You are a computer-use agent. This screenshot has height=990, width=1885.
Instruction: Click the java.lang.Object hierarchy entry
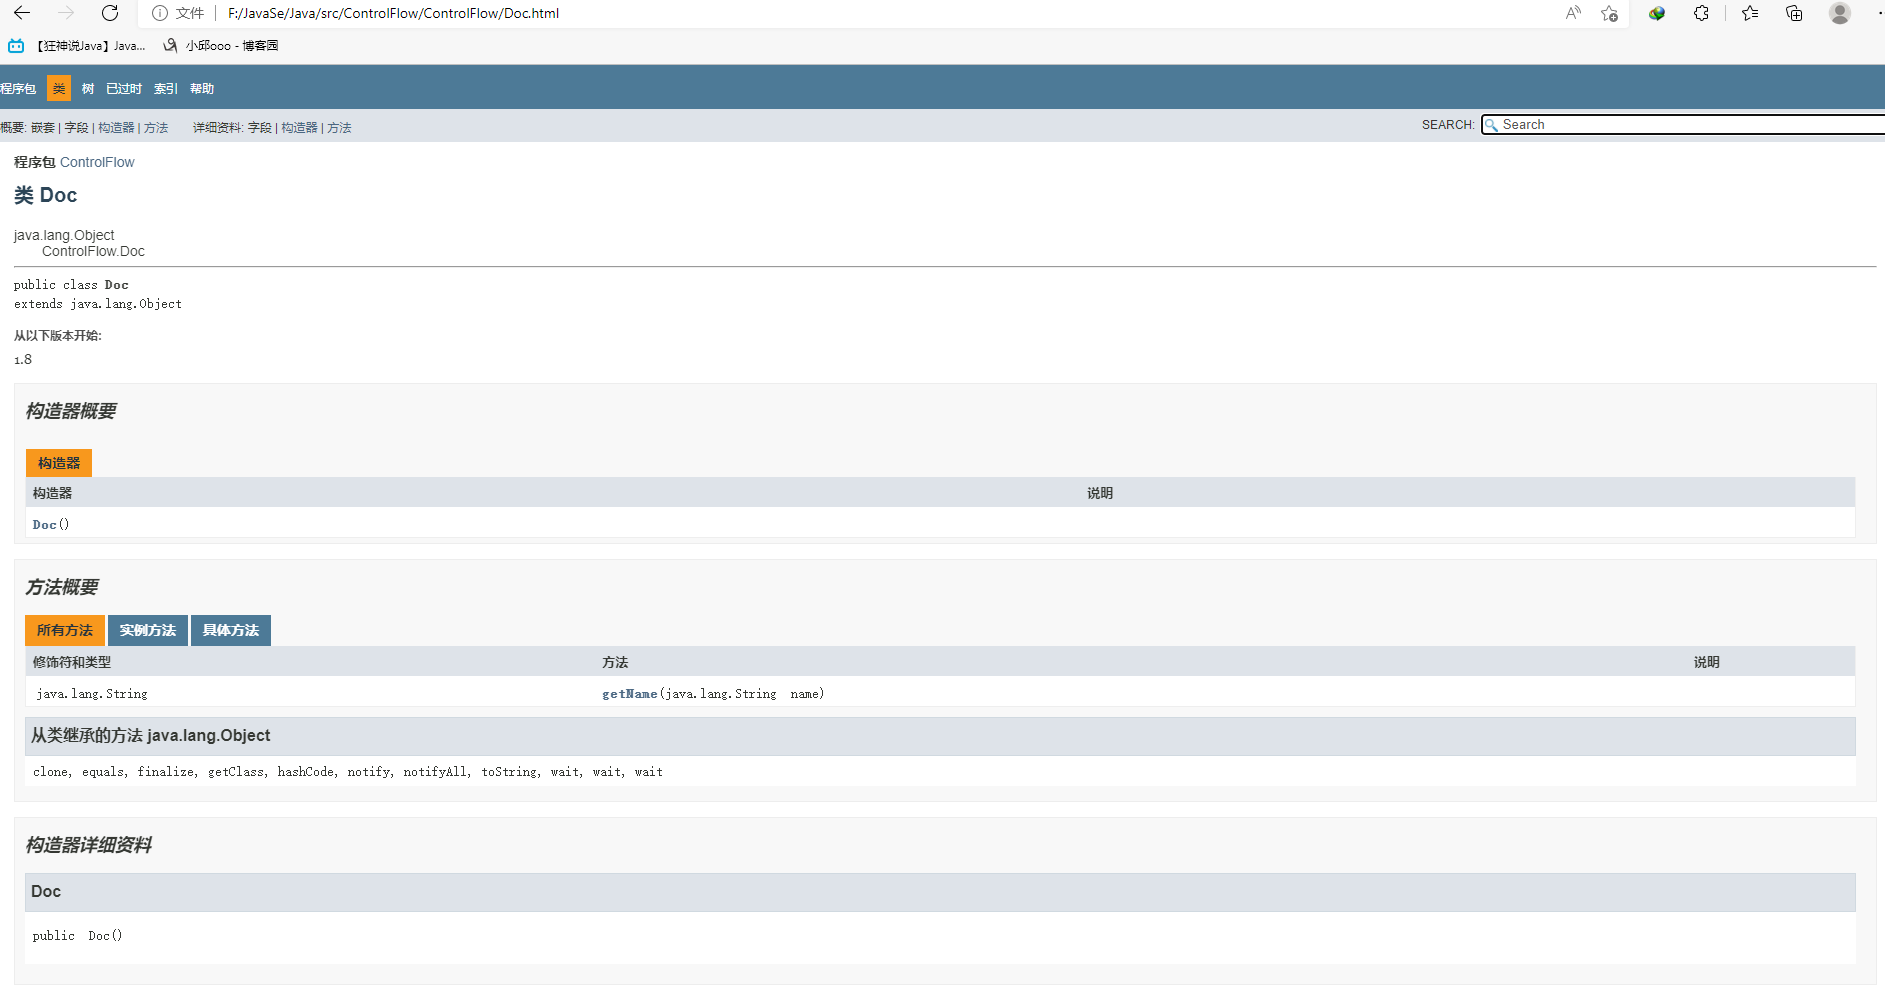tap(64, 236)
